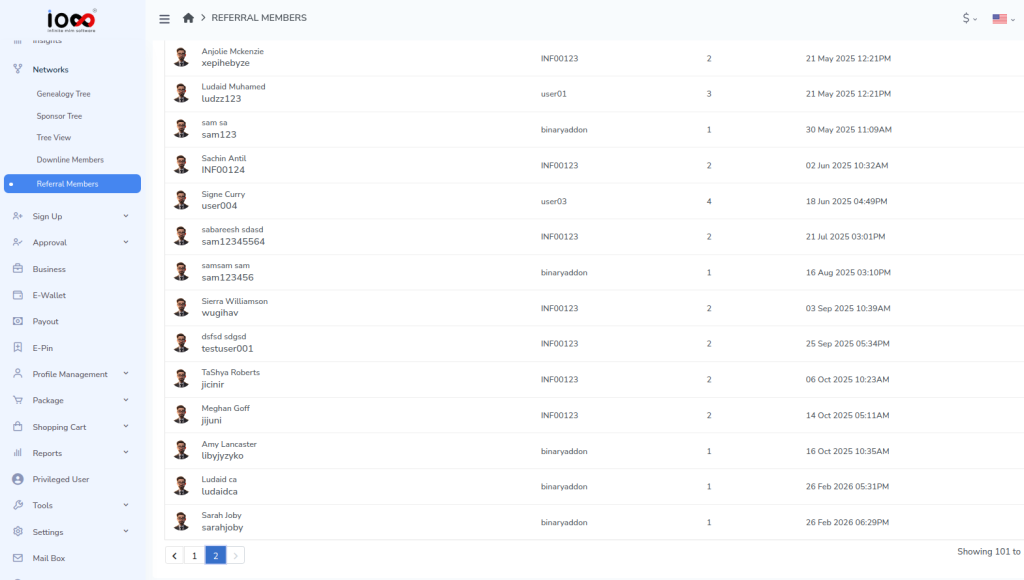1024x580 pixels.
Task: Open the currency dollar dropdown
Action: [x=969, y=18]
